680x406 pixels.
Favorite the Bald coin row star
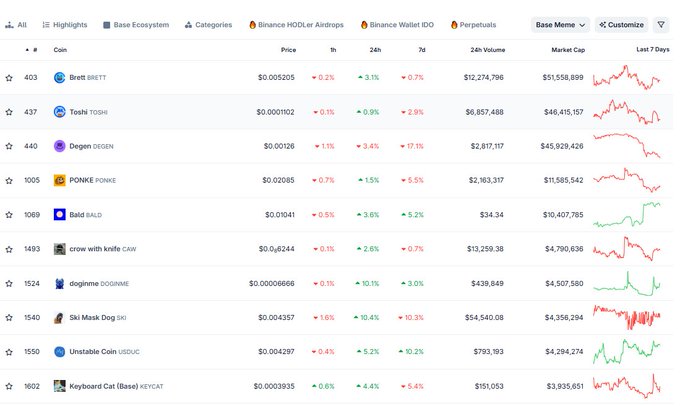coord(9,215)
